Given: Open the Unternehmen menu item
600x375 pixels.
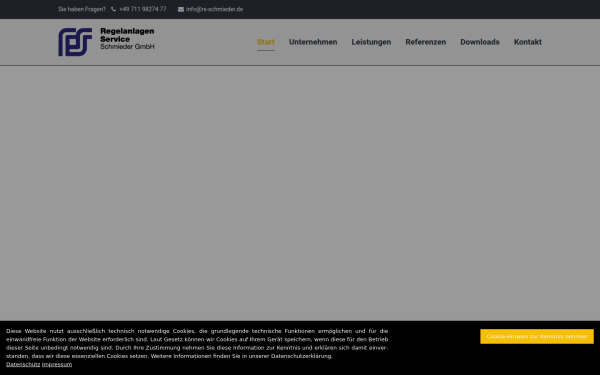Looking at the screenshot, I should coord(313,42).
